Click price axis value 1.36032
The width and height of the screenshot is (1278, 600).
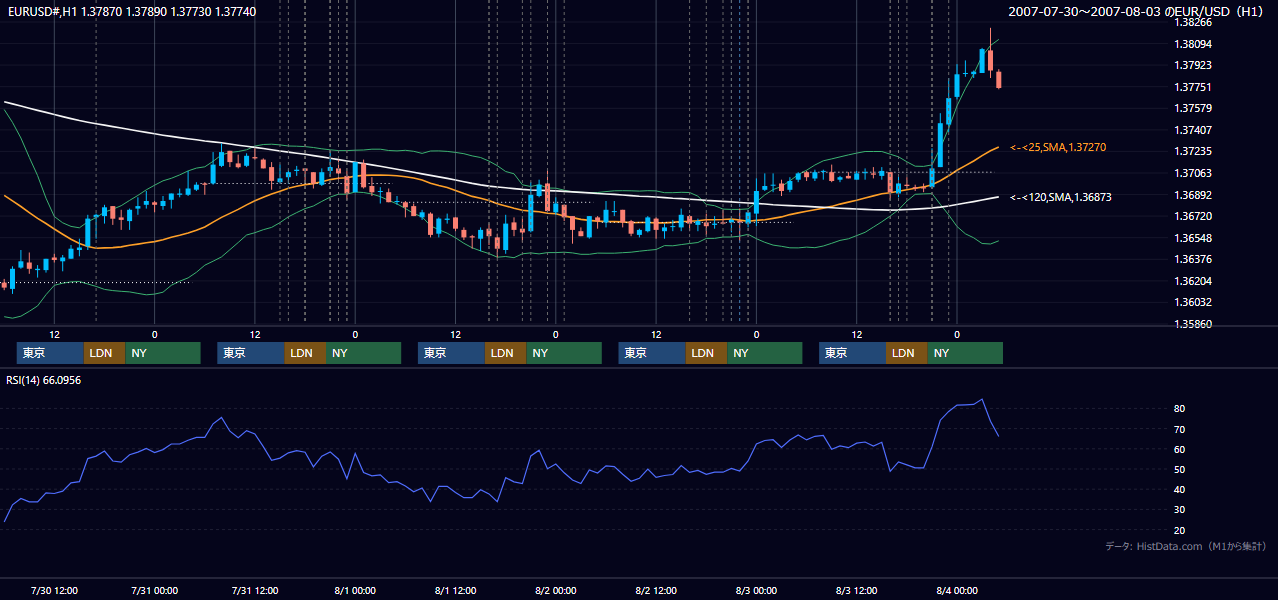point(1192,302)
